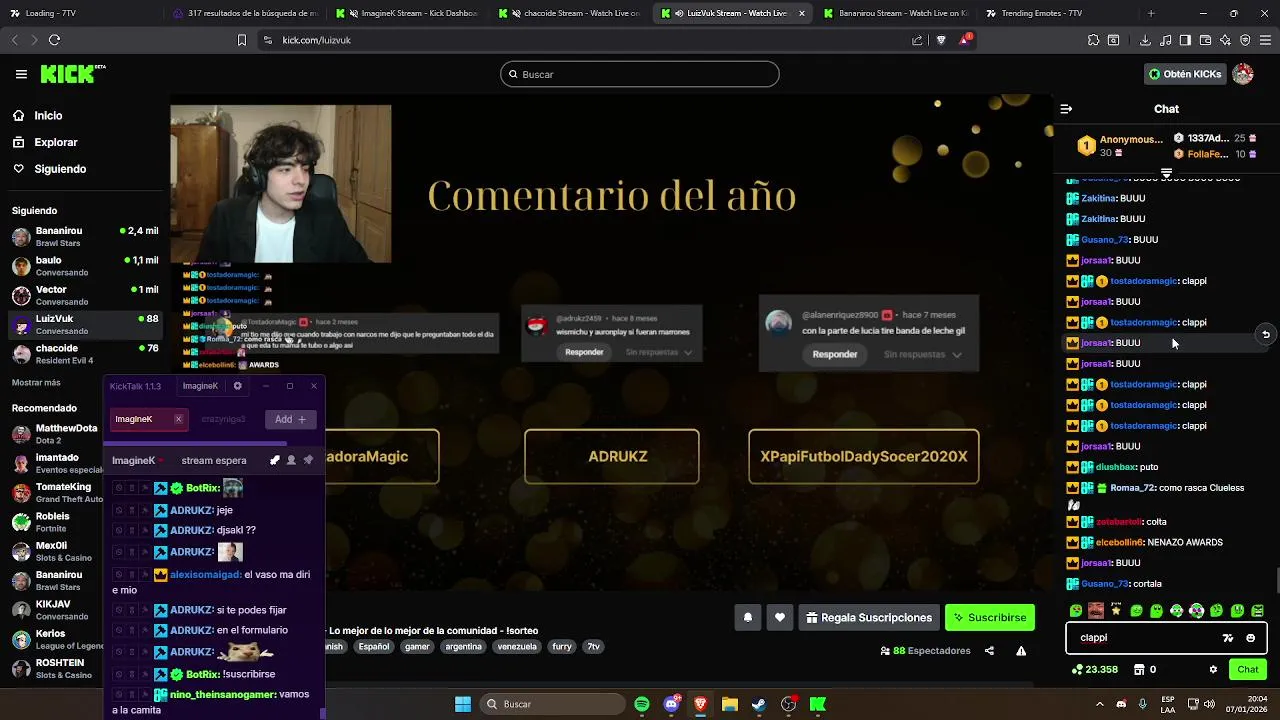The image size is (1280, 720).
Task: Open Spotify from the taskbar
Action: 642,704
